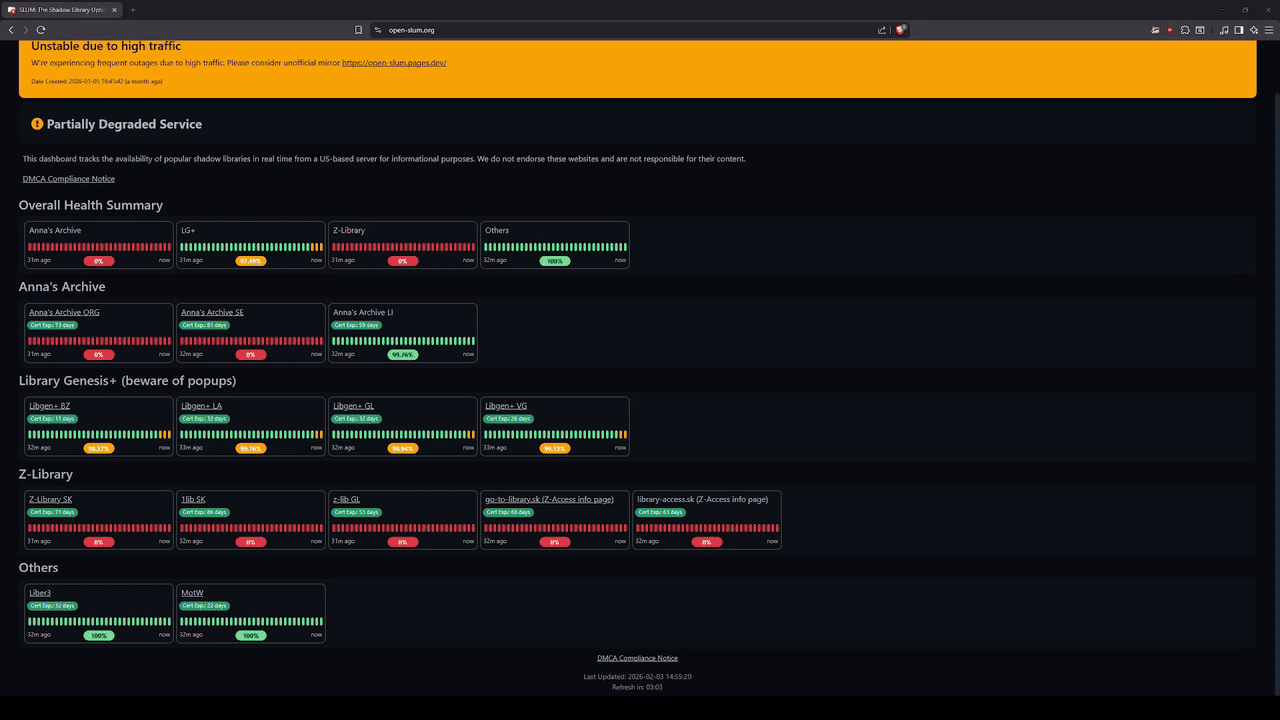This screenshot has height=720, width=1280.
Task: Click the Partially Degraded Service warning icon
Action: [37, 124]
